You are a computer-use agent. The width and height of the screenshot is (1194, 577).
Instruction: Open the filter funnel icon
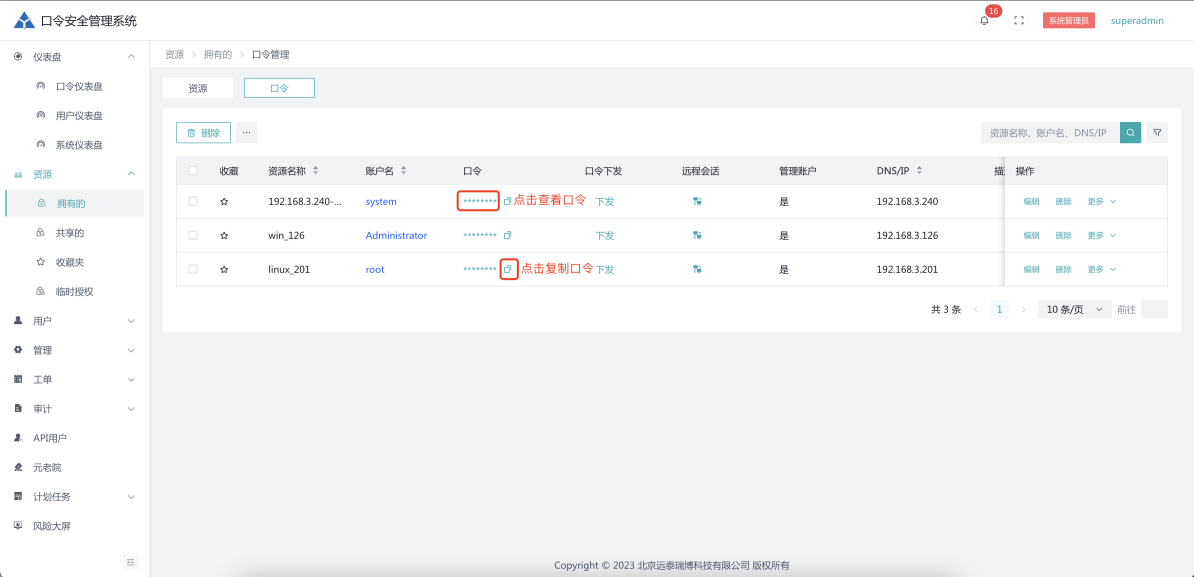click(1157, 132)
